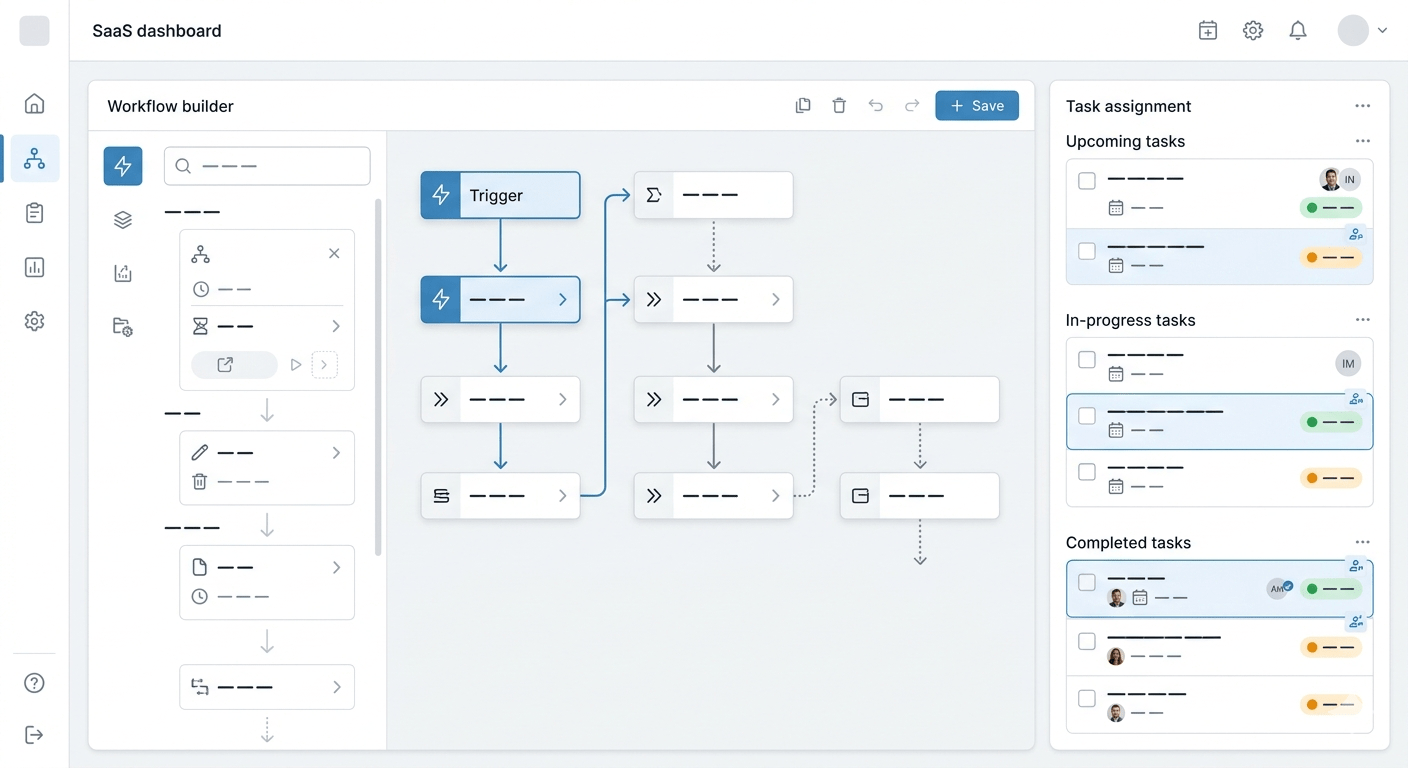
Task: Click the workflow builder search field
Action: point(267,166)
